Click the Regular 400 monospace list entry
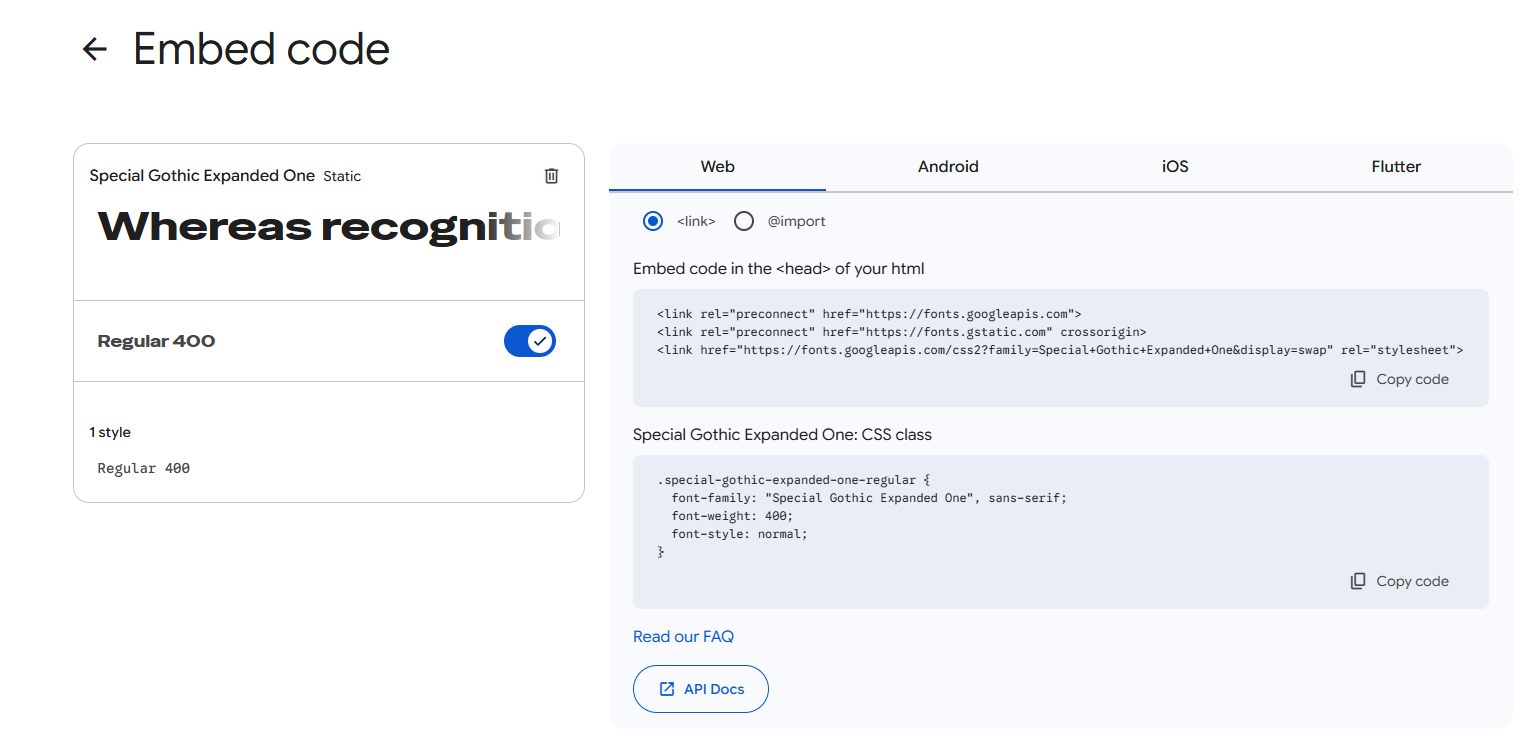The height and width of the screenshot is (738, 1531). click(x=144, y=468)
